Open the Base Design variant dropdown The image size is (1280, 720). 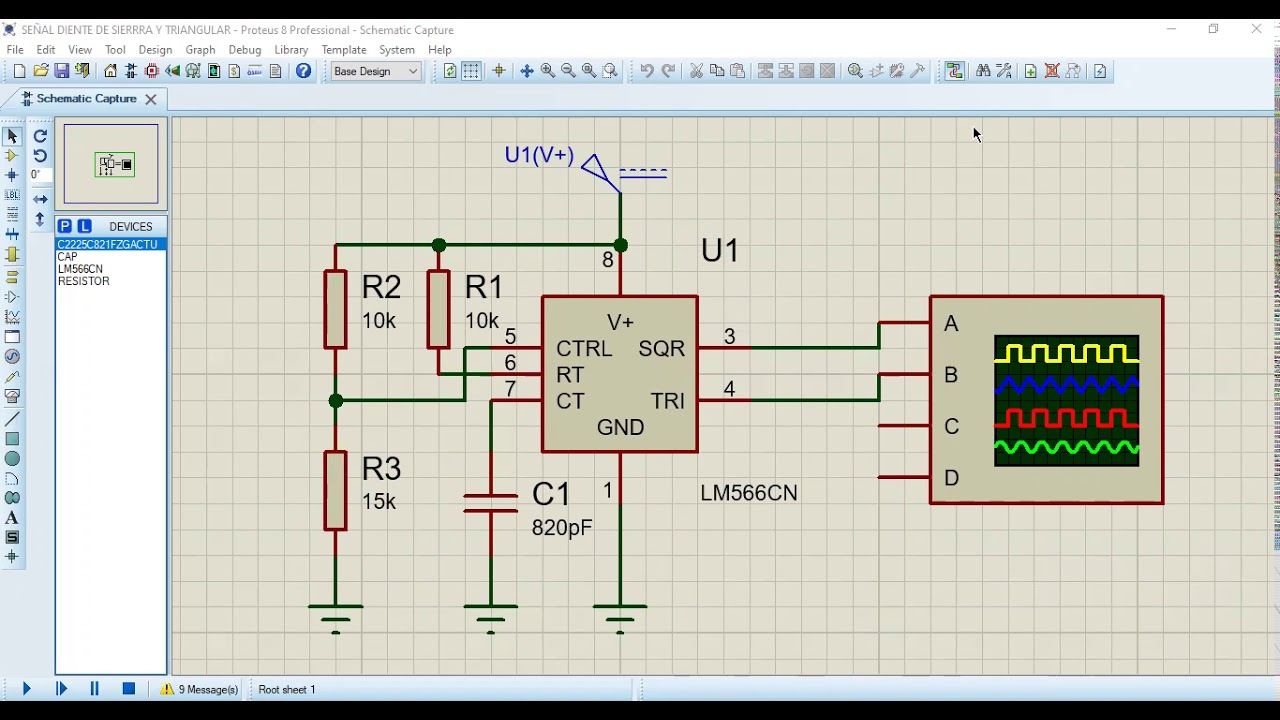(376, 71)
